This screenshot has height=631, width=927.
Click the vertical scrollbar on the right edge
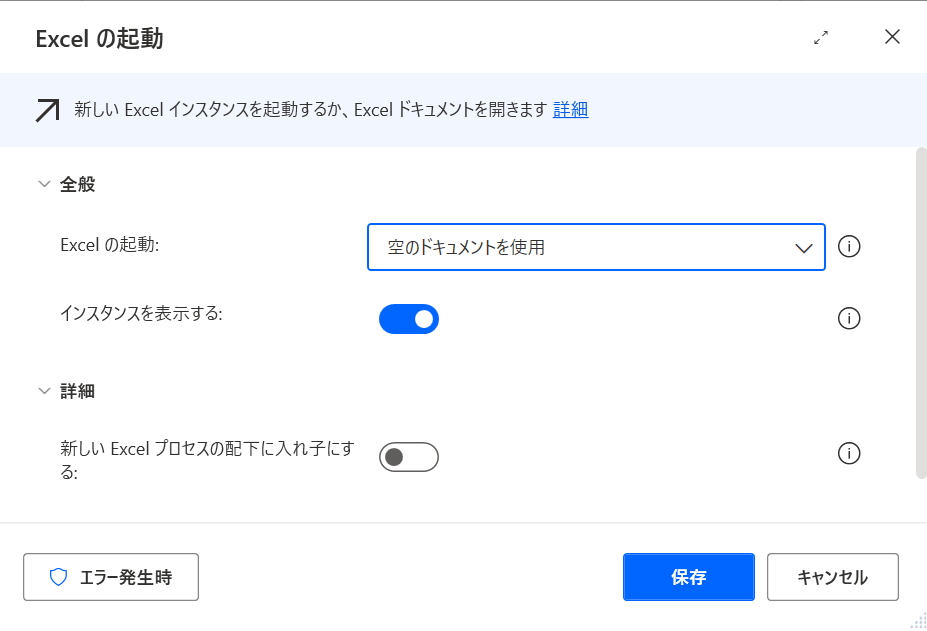tap(921, 310)
